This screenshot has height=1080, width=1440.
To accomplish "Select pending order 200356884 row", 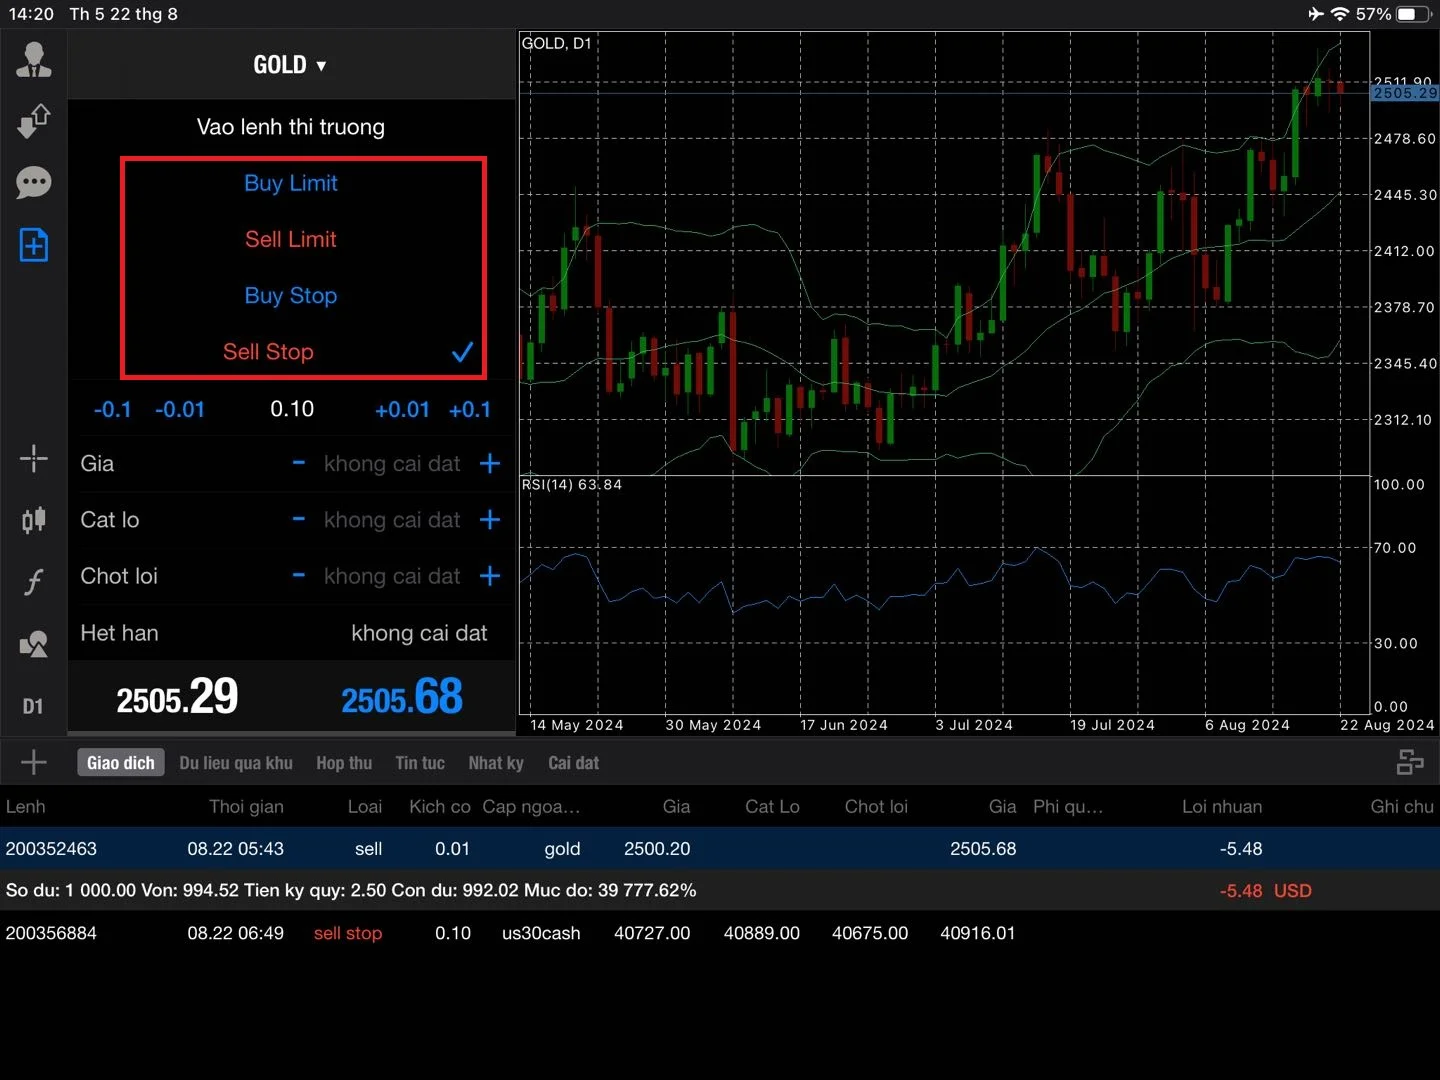I will point(720,933).
